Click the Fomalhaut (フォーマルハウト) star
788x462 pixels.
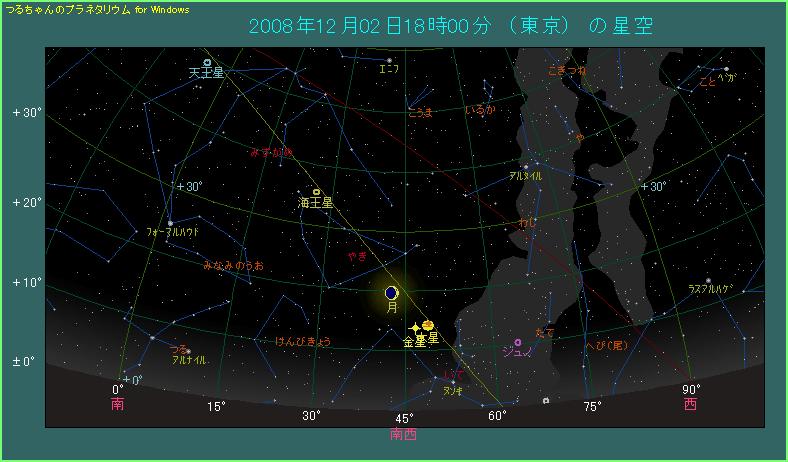click(170, 223)
